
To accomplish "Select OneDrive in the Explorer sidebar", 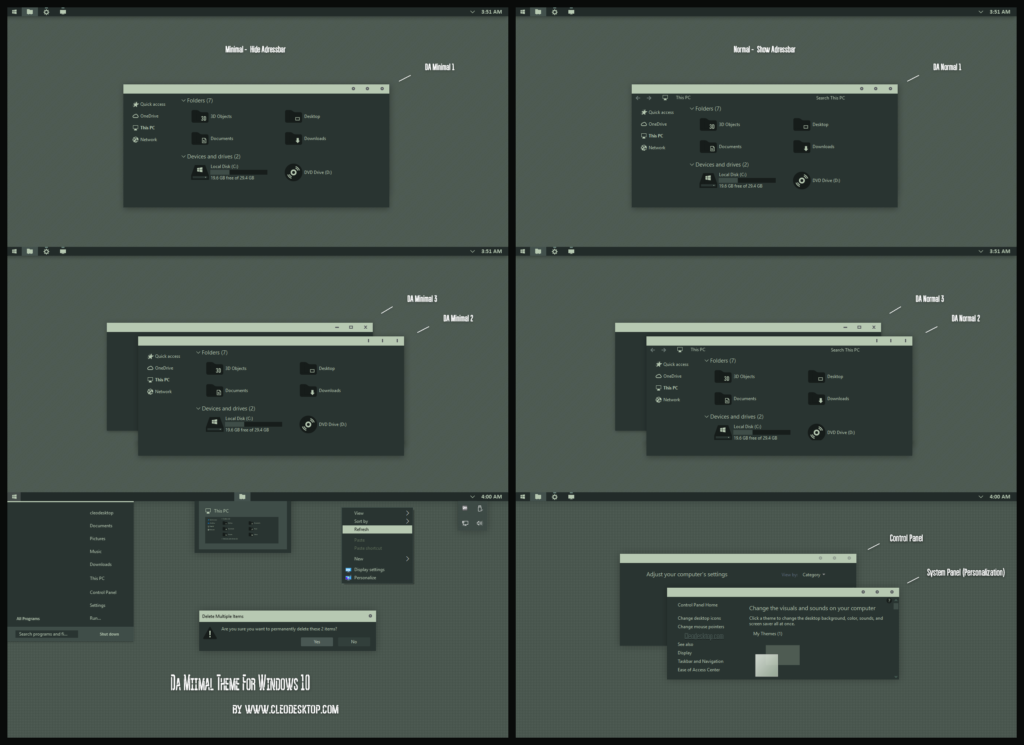I will click(147, 115).
